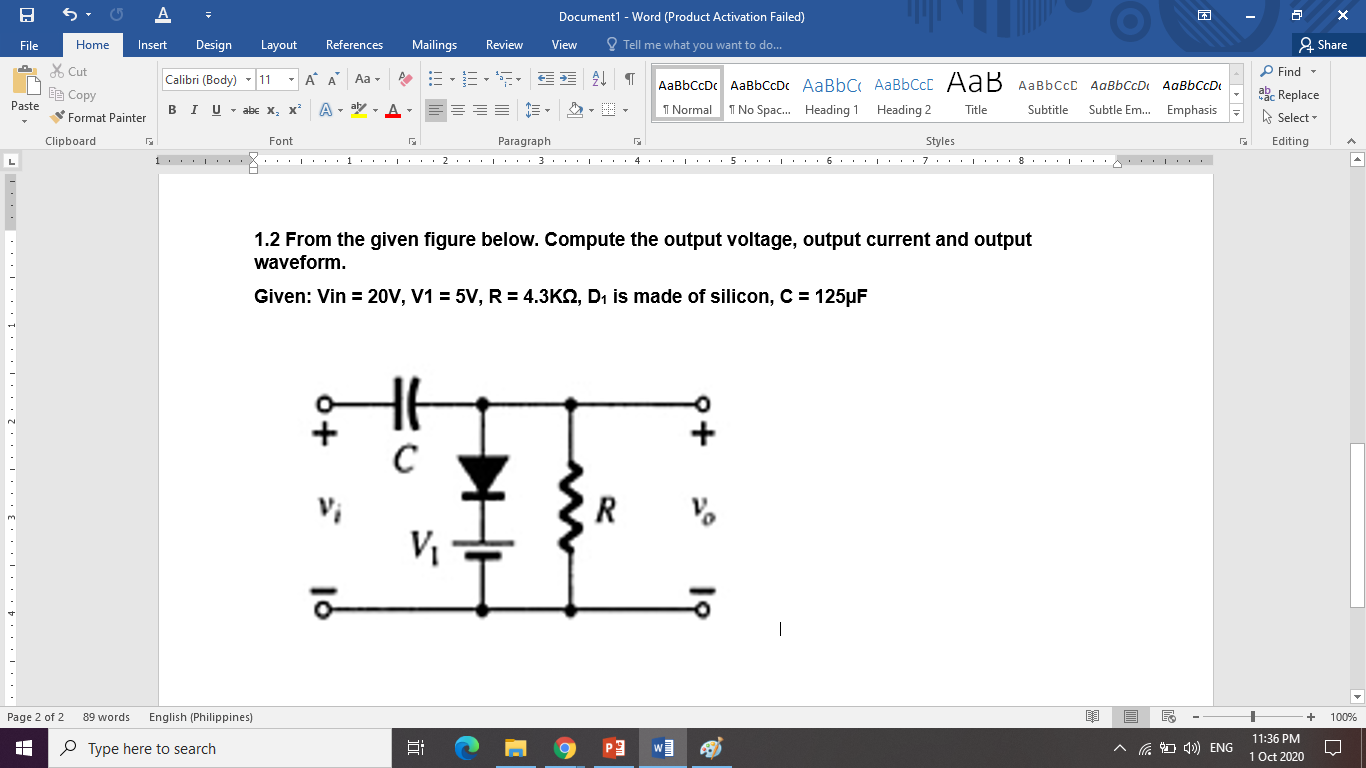Click the Save icon in quick access toolbar
The image size is (1366, 768).
(27, 16)
